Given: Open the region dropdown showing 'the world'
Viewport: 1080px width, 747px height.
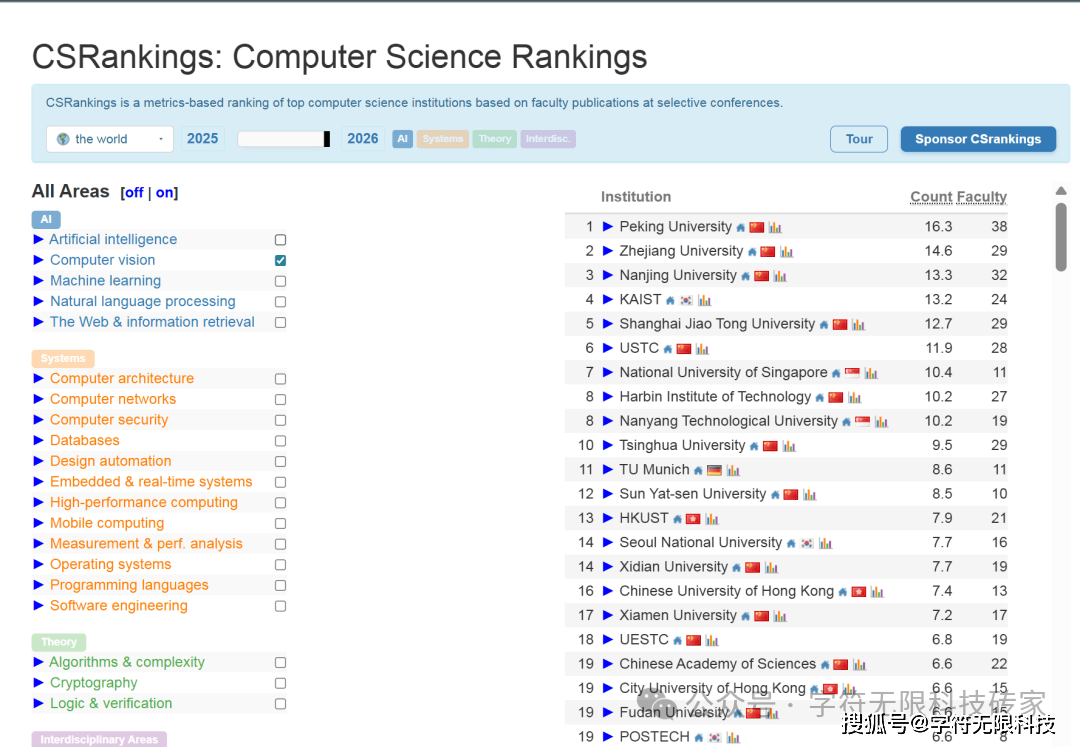Looking at the screenshot, I should tap(110, 139).
